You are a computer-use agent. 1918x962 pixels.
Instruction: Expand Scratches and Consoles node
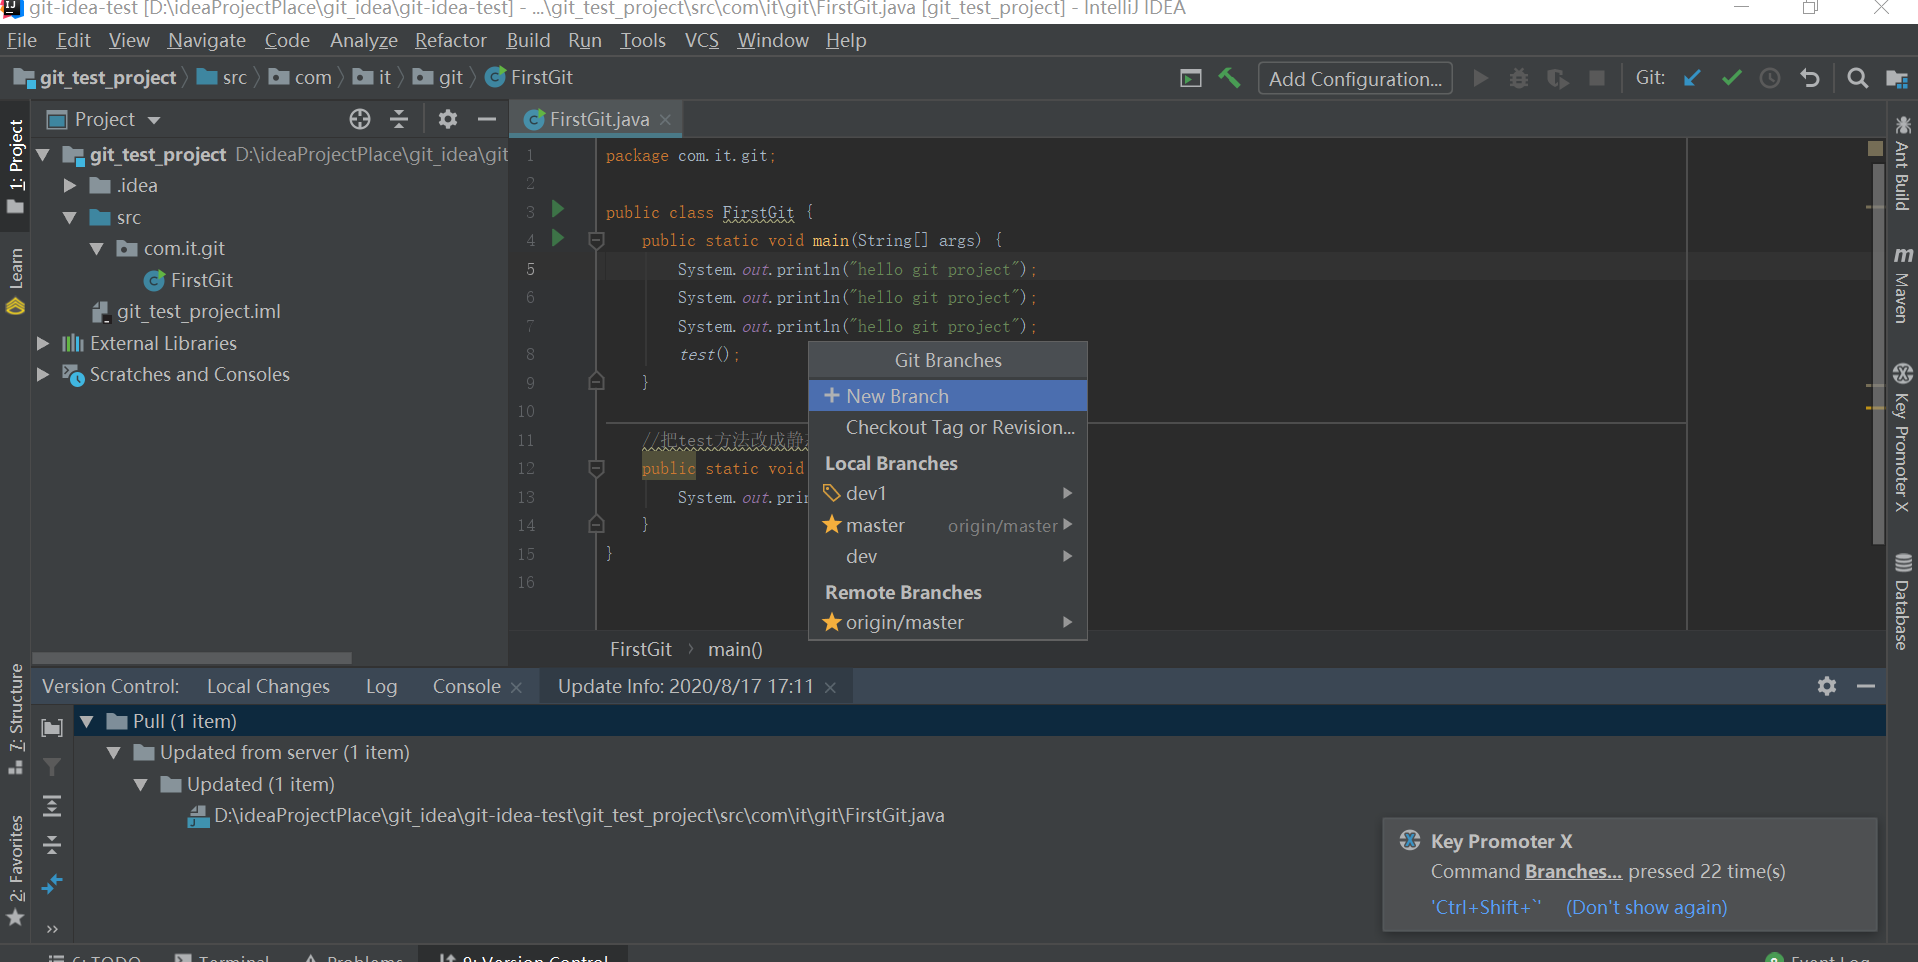coord(43,375)
